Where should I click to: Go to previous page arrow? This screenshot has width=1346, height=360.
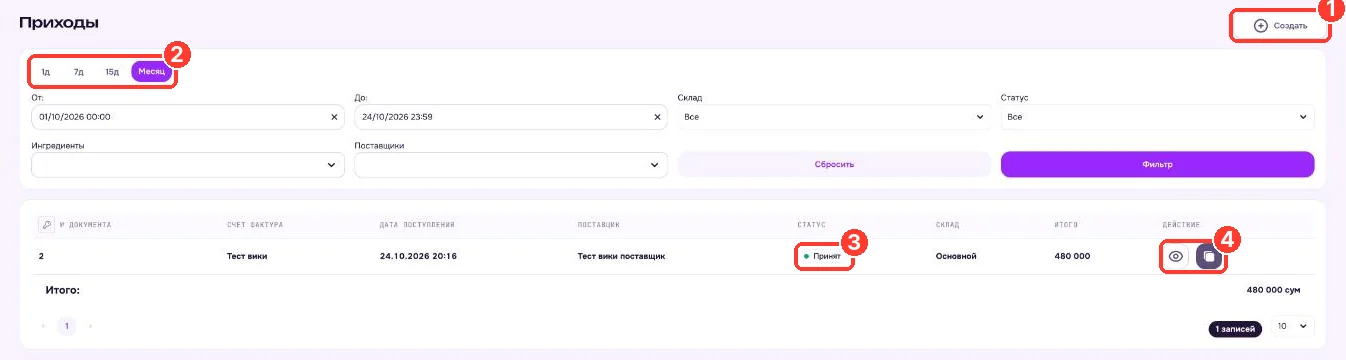(43, 326)
